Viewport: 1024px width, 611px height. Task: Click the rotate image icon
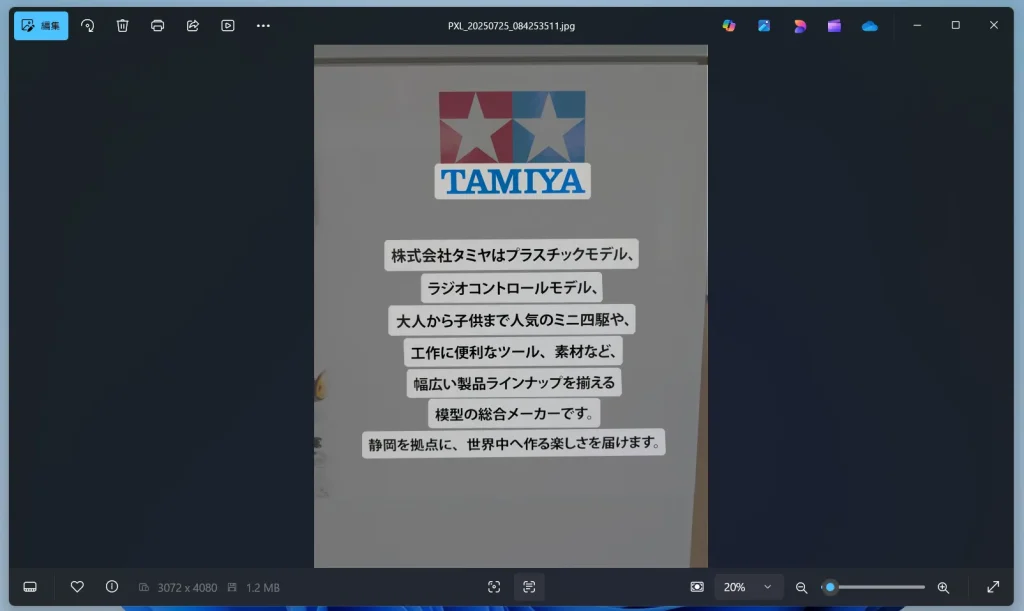(88, 25)
